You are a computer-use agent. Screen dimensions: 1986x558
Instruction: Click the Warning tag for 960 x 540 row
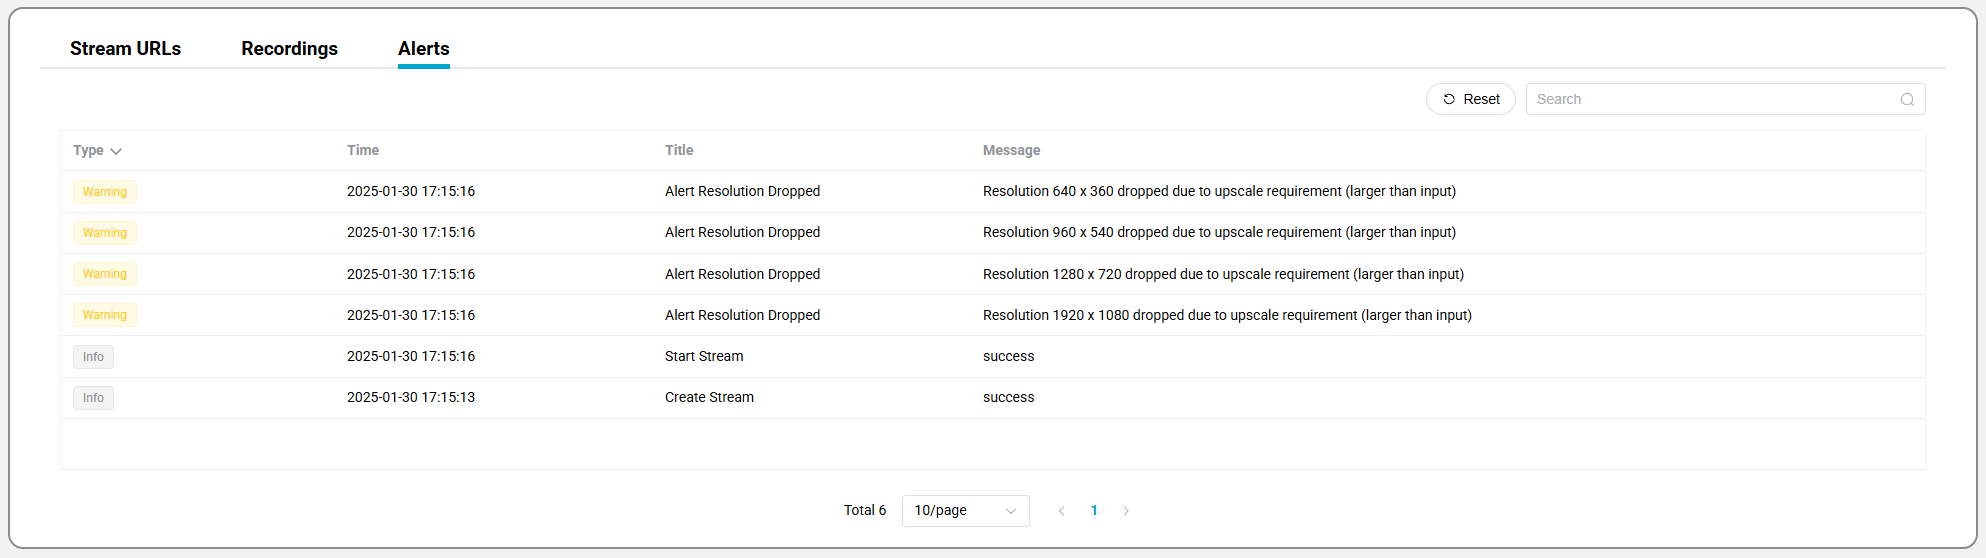105,232
